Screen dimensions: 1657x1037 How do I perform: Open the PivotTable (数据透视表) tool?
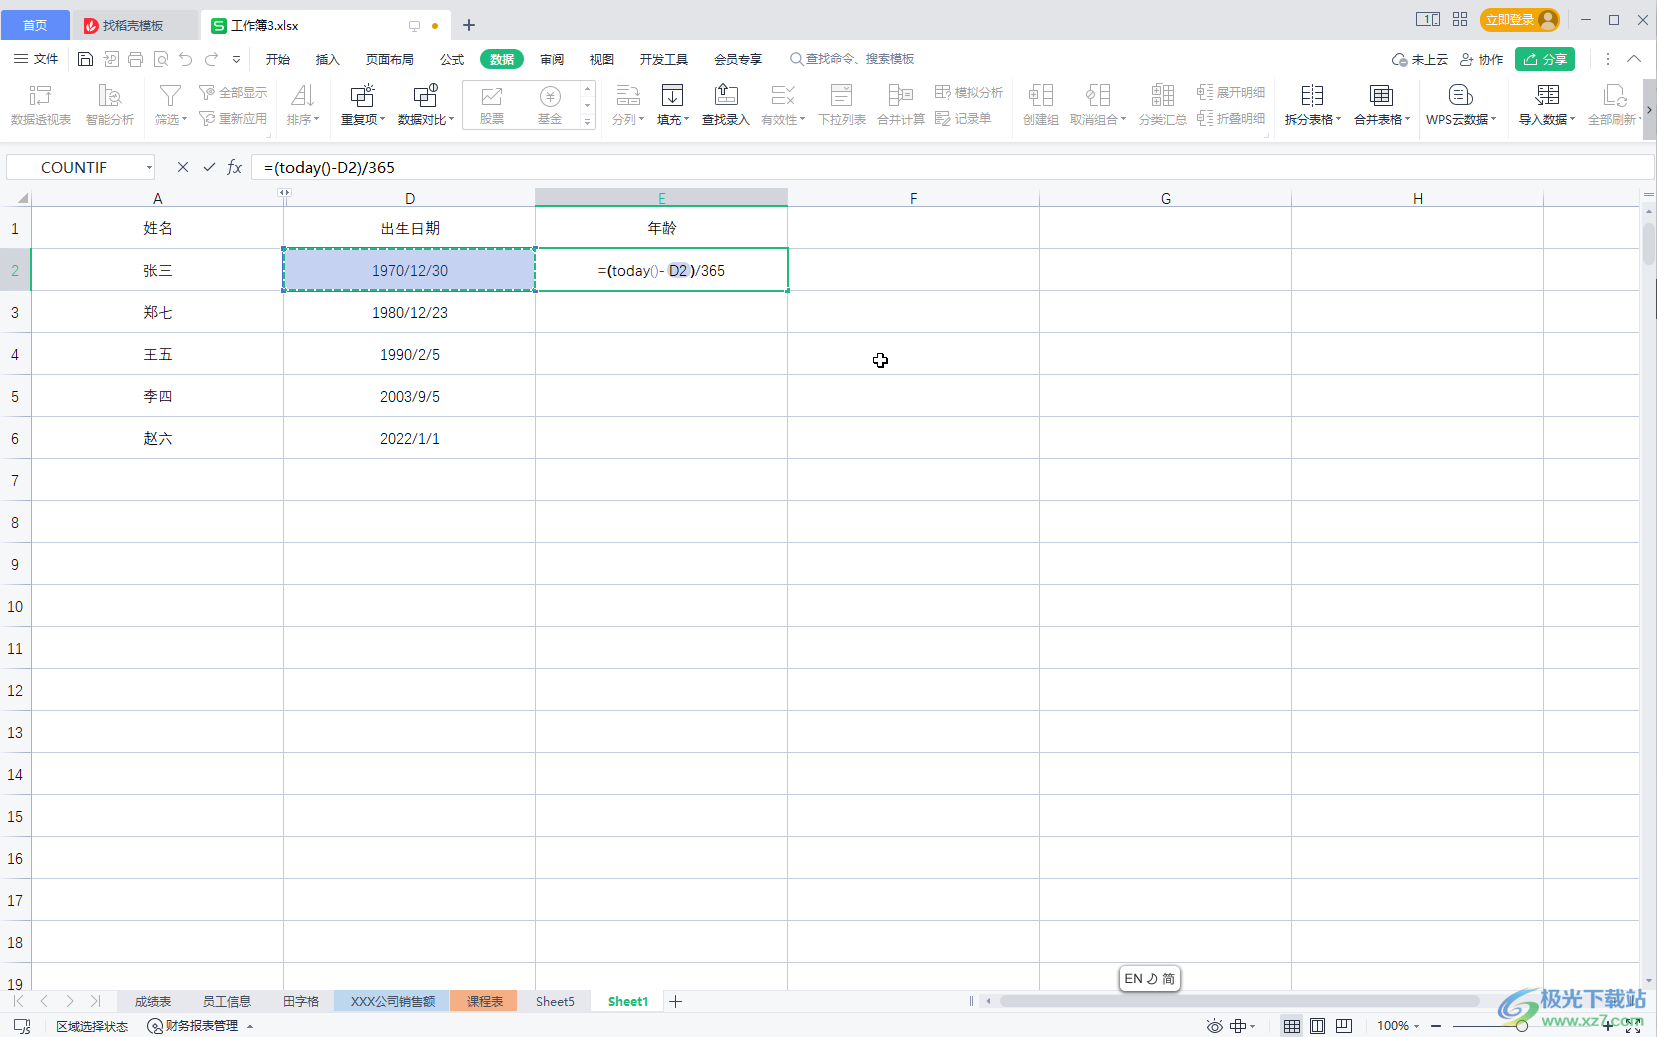(x=41, y=104)
